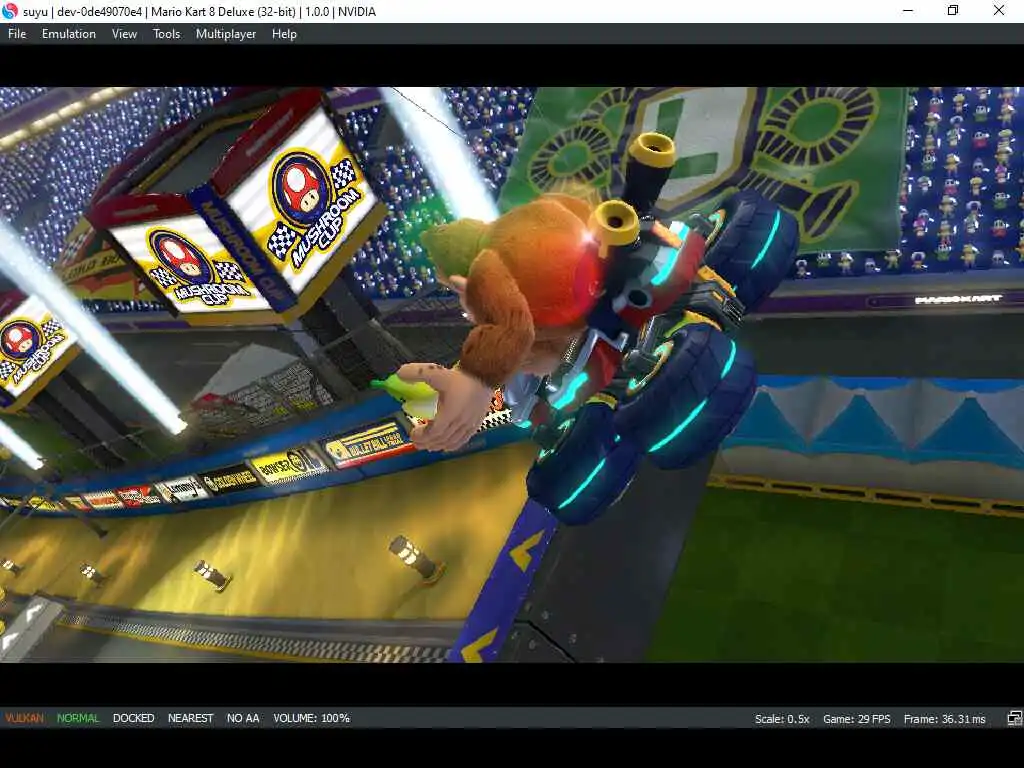The height and width of the screenshot is (768, 1024).
Task: Click the Game: 29 FPS readout
Action: (856, 719)
